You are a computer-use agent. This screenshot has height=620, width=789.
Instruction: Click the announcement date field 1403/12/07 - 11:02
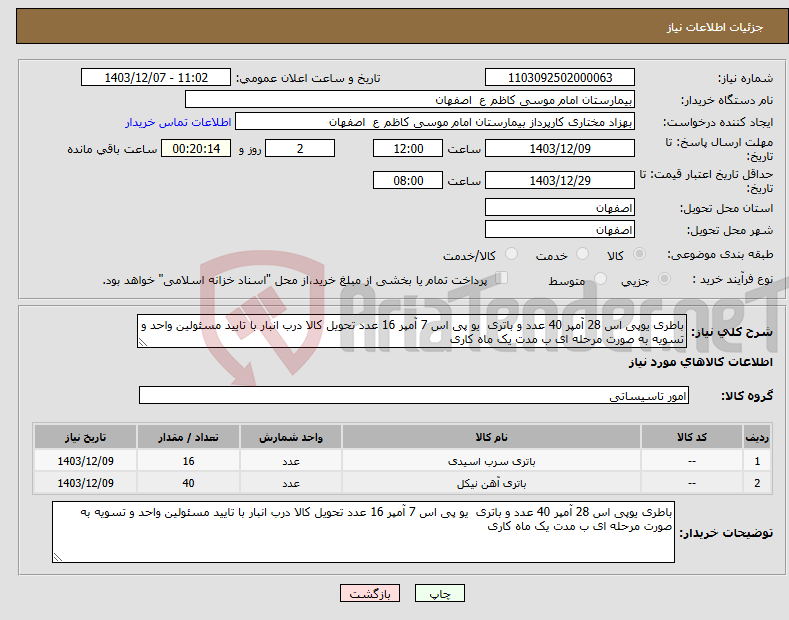[156, 78]
